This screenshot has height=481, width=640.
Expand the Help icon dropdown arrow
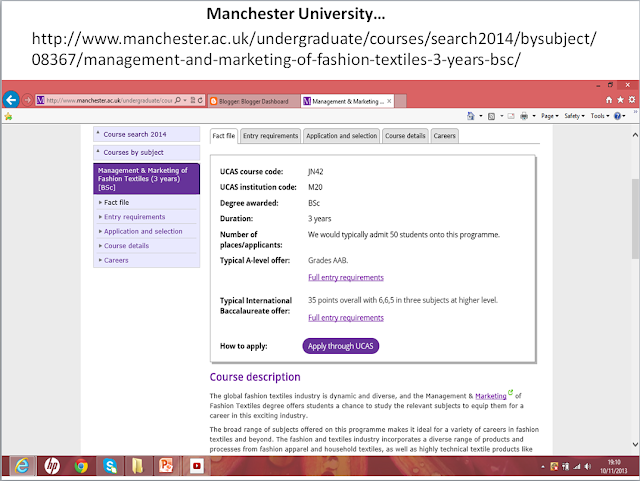point(624,116)
